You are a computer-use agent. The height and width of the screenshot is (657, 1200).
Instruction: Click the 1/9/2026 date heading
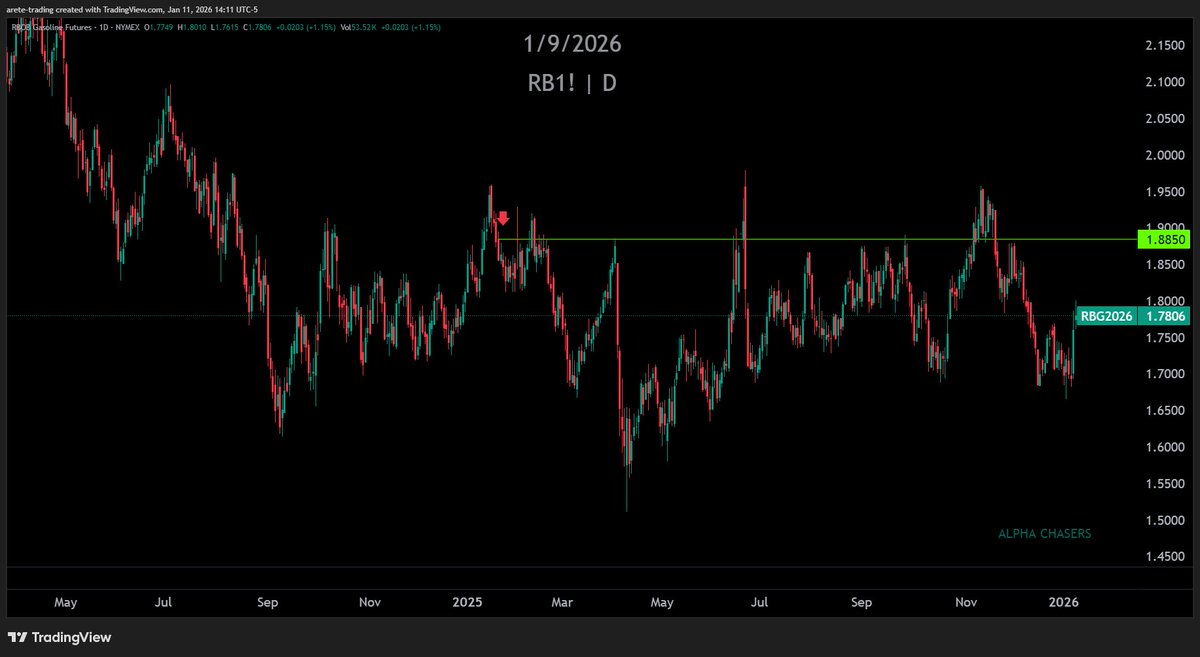click(x=573, y=45)
